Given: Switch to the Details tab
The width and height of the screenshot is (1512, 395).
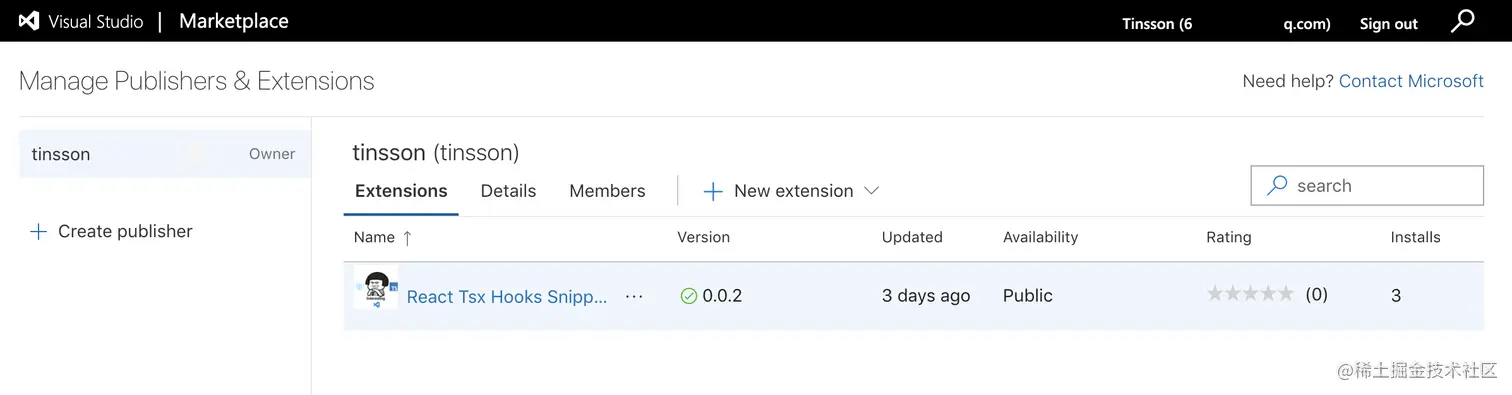Looking at the screenshot, I should click(508, 191).
